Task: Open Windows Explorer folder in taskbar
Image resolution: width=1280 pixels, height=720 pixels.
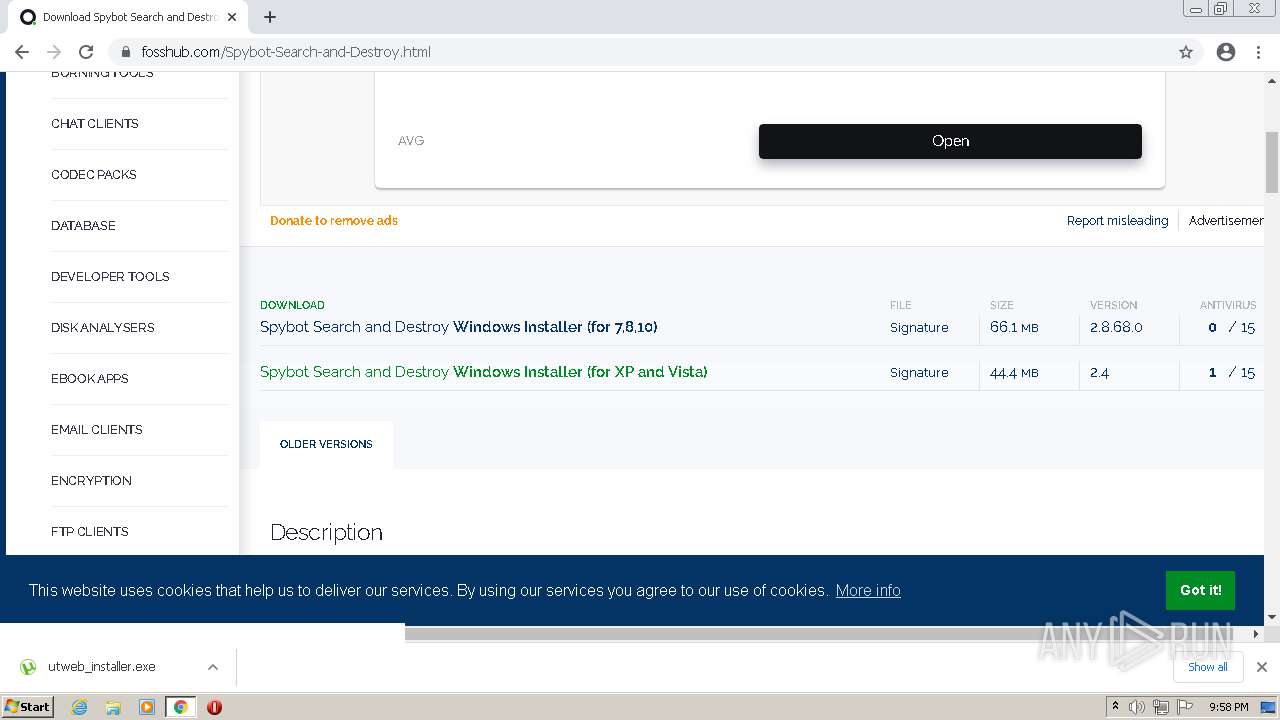Action: pos(113,707)
